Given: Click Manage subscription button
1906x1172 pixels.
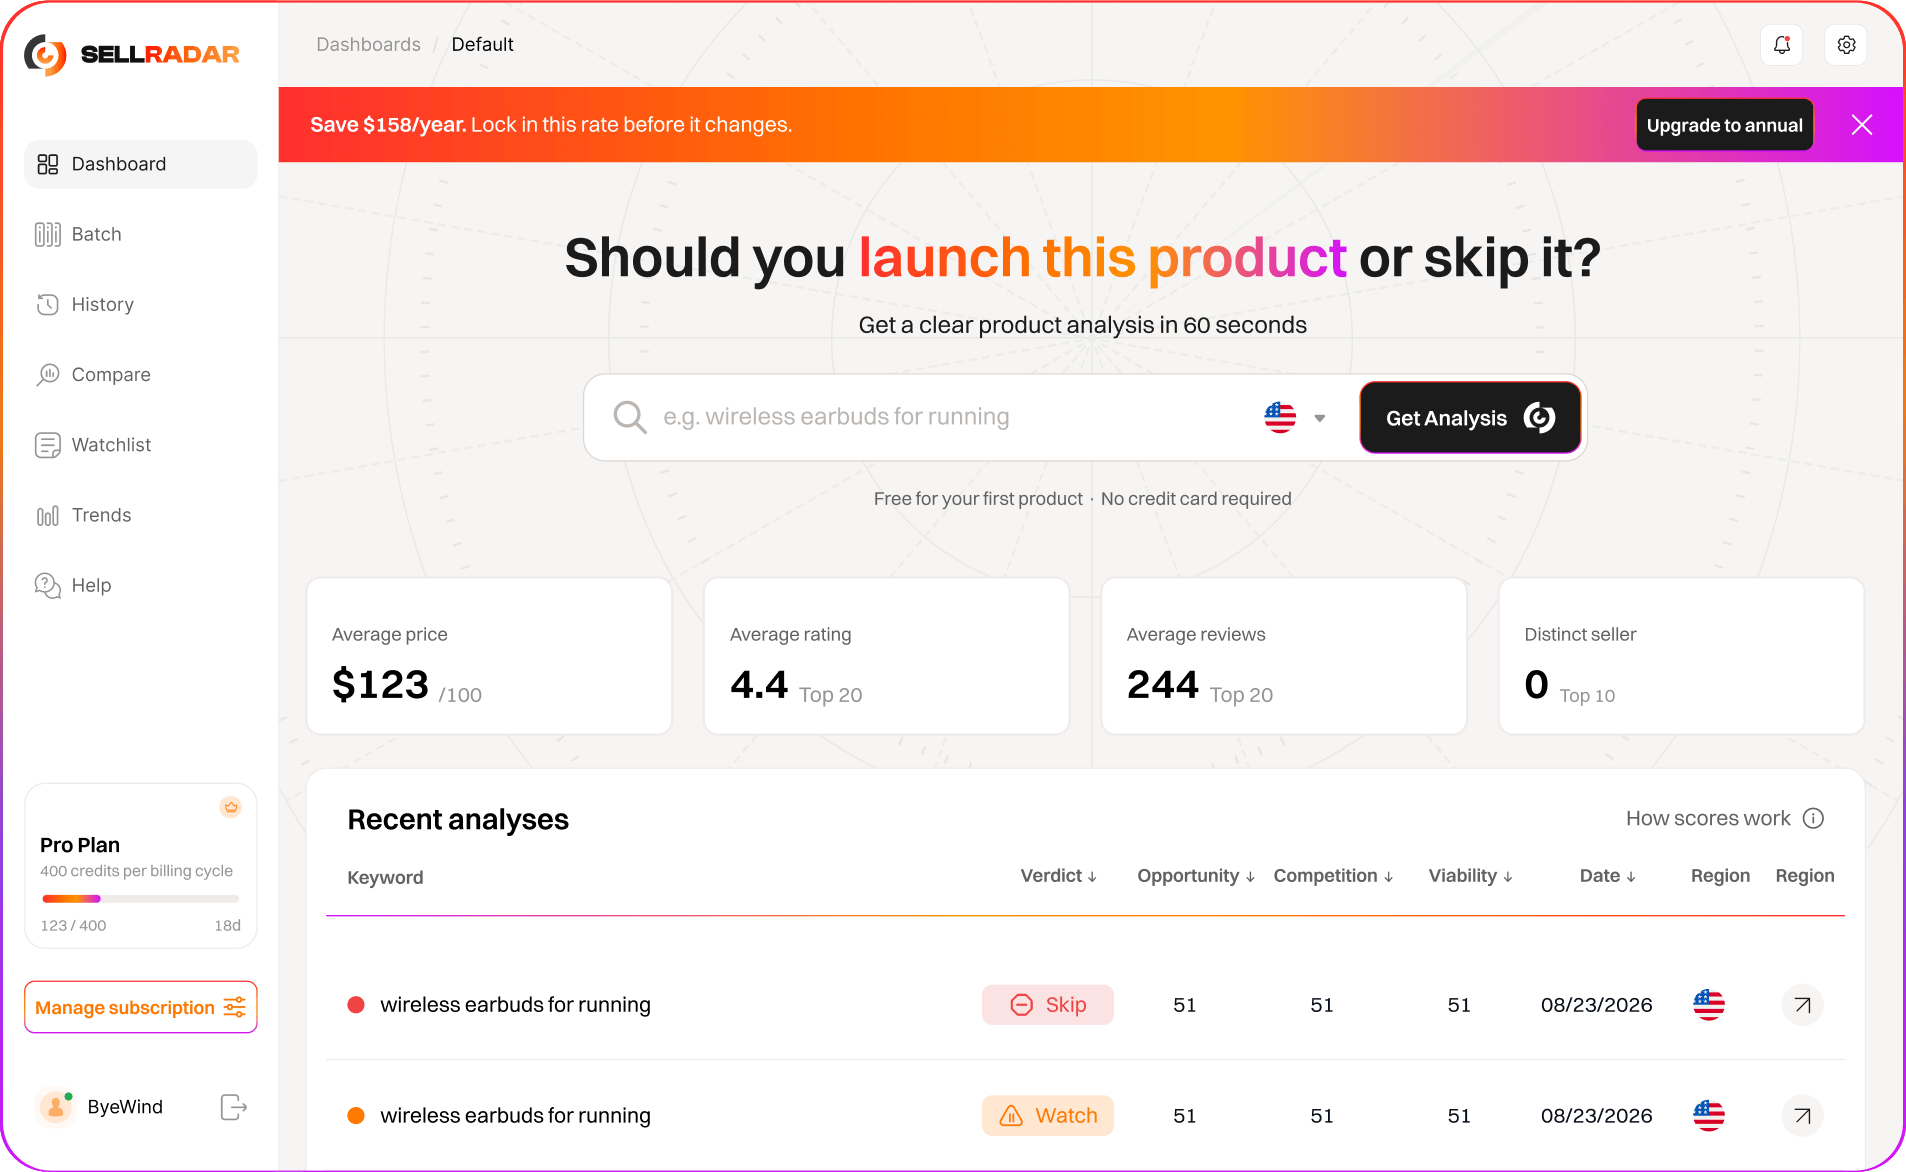Looking at the screenshot, I should click(140, 1007).
